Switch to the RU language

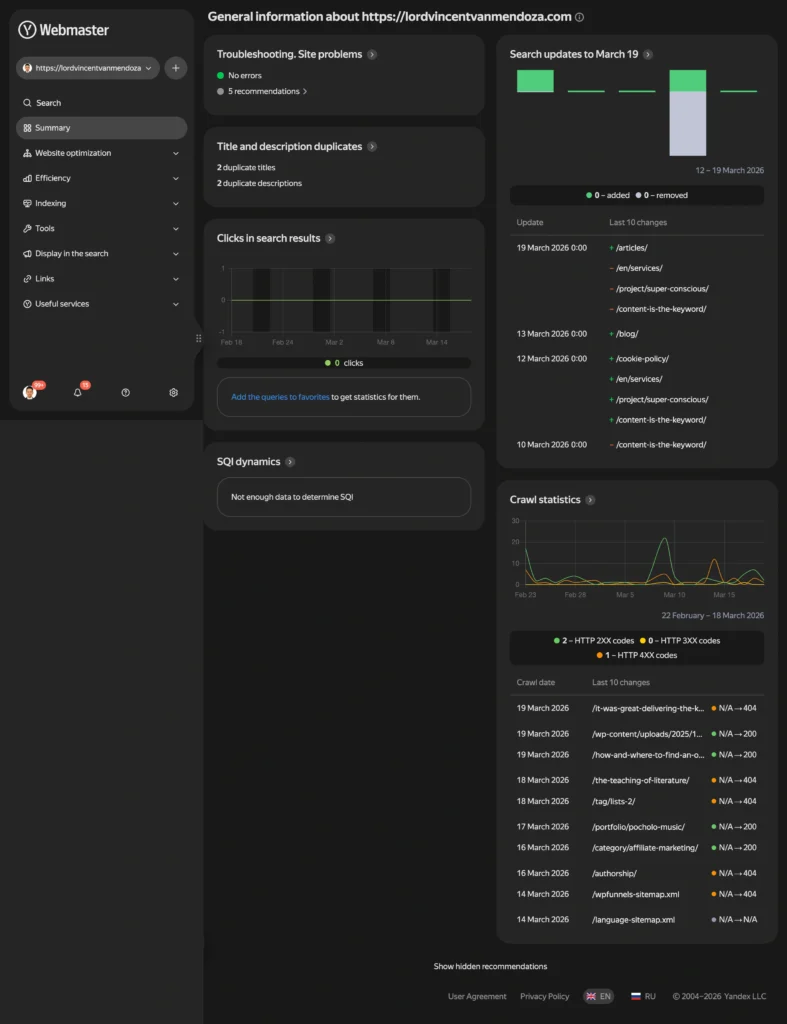point(643,997)
